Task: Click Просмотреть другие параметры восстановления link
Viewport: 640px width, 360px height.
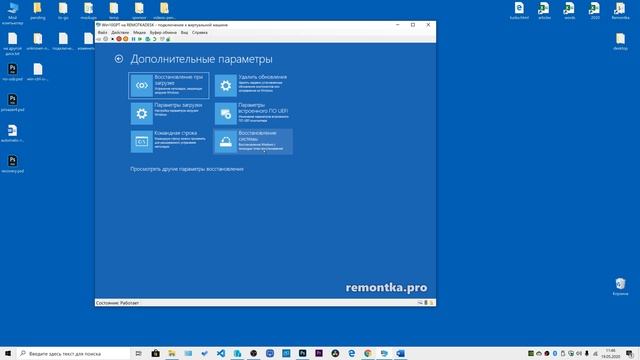Action: (187, 169)
